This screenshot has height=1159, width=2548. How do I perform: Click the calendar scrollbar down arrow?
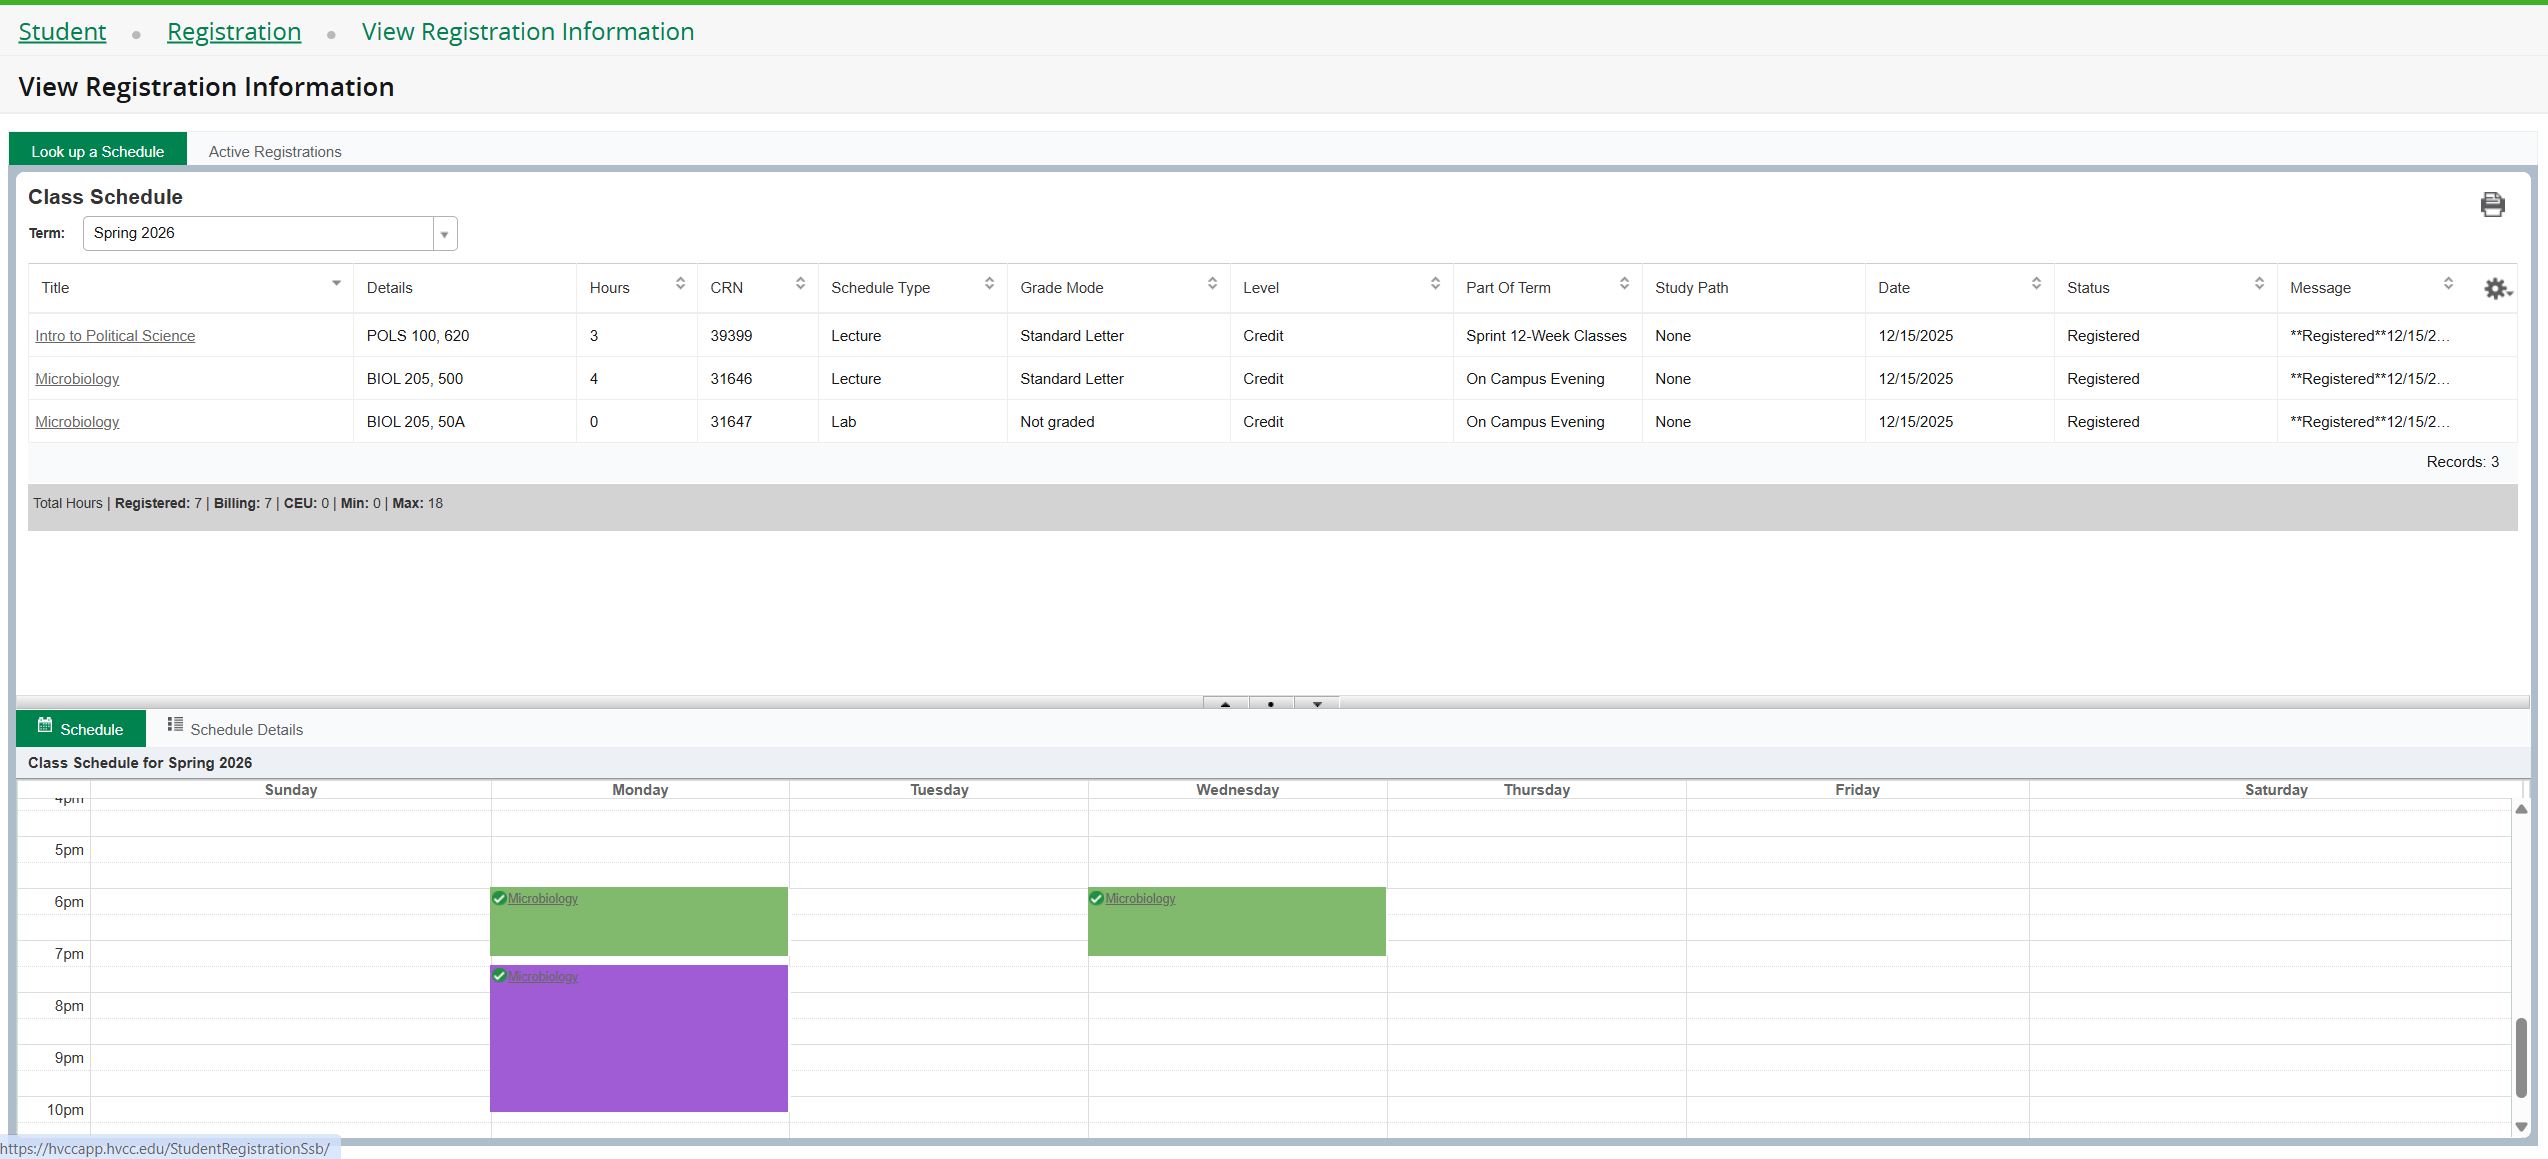pyautogui.click(x=2521, y=1127)
